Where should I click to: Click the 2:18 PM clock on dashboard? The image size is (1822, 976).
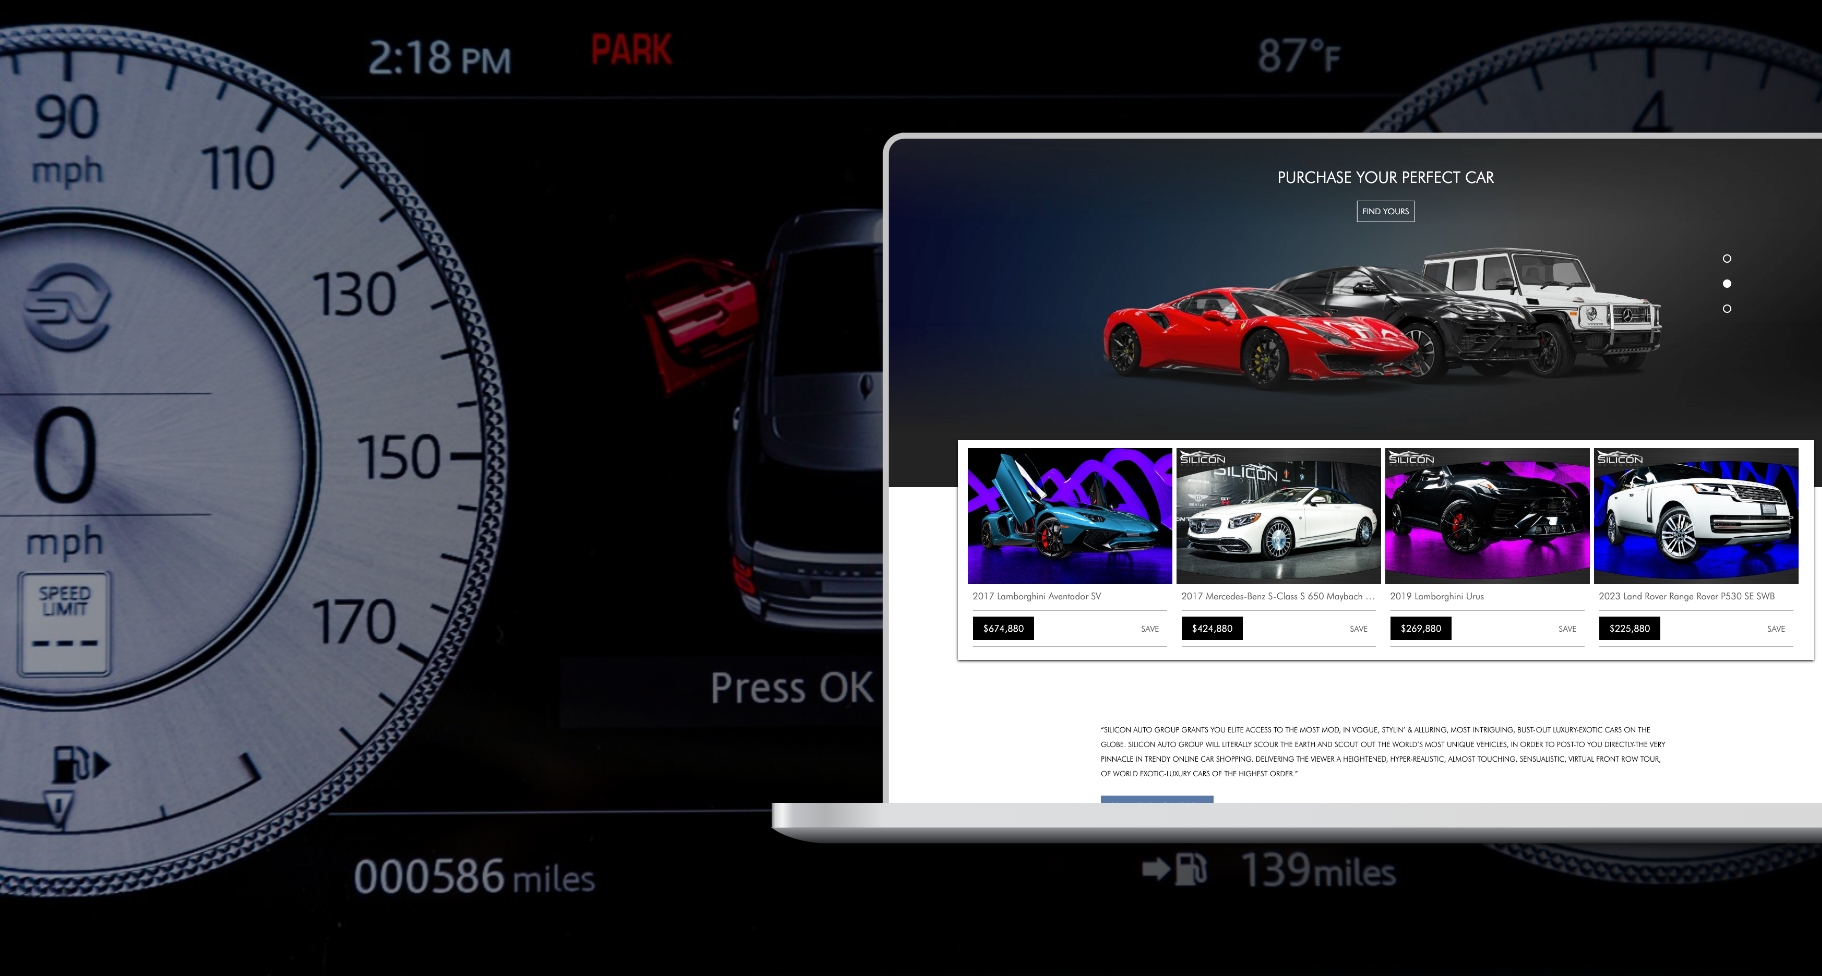click(x=439, y=58)
